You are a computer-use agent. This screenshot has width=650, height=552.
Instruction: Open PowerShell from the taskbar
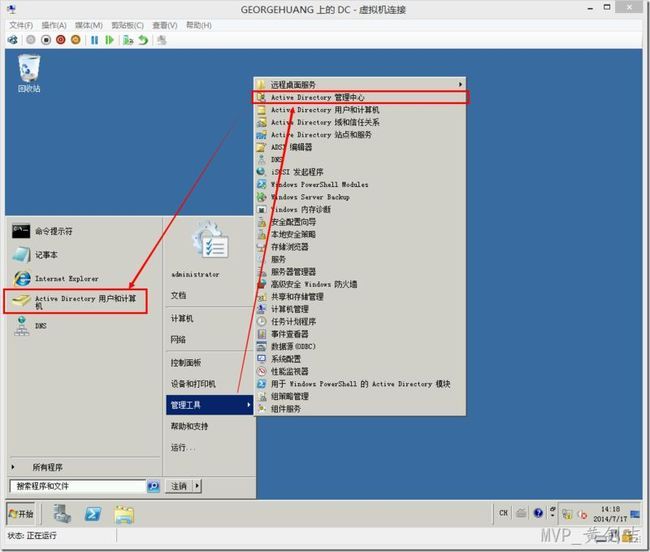(93, 514)
